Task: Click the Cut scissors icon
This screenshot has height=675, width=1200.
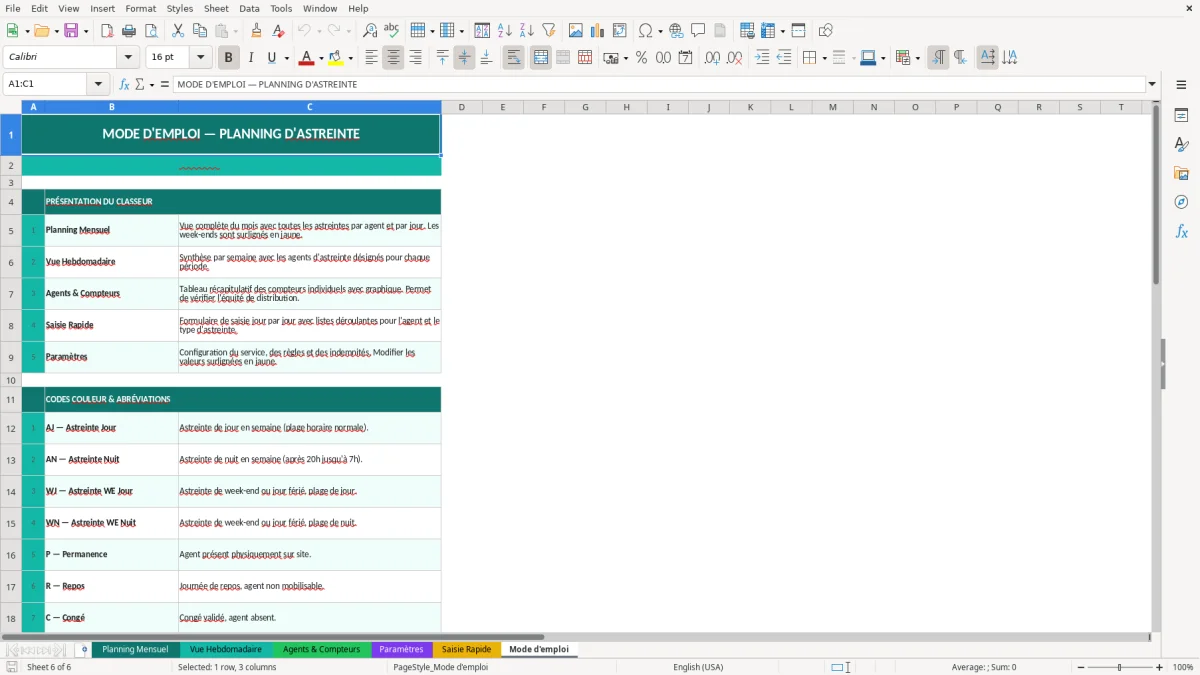Action: pos(178,31)
